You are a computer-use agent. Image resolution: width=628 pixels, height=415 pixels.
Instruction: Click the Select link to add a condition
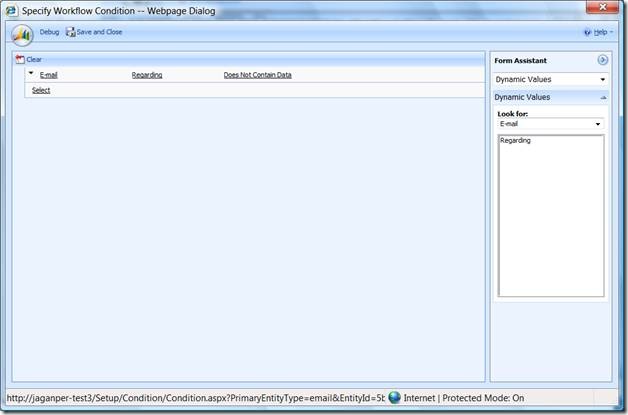pos(41,90)
